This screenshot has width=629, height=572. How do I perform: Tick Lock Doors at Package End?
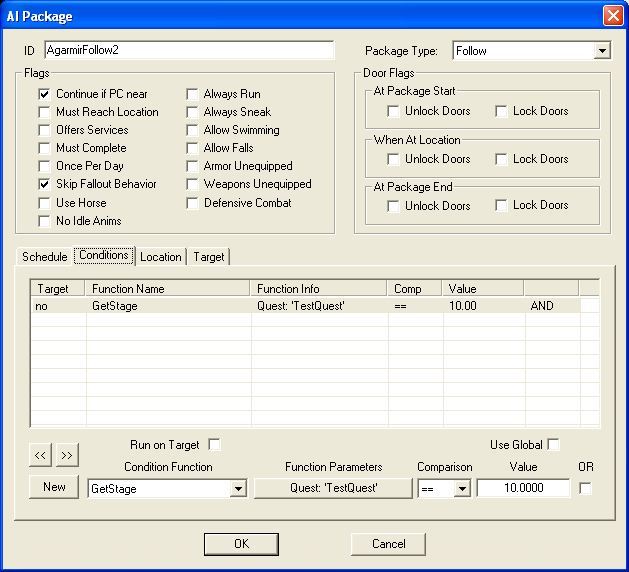[501, 206]
